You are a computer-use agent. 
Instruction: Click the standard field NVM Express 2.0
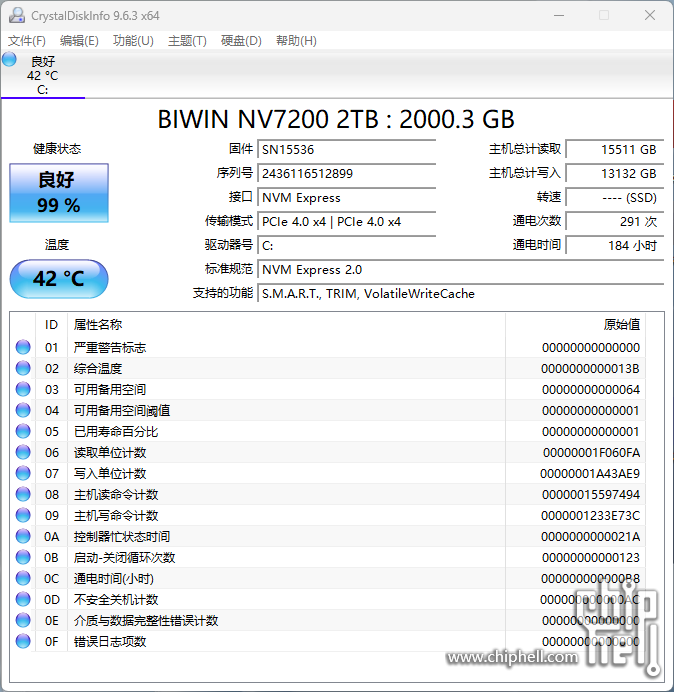[461, 270]
